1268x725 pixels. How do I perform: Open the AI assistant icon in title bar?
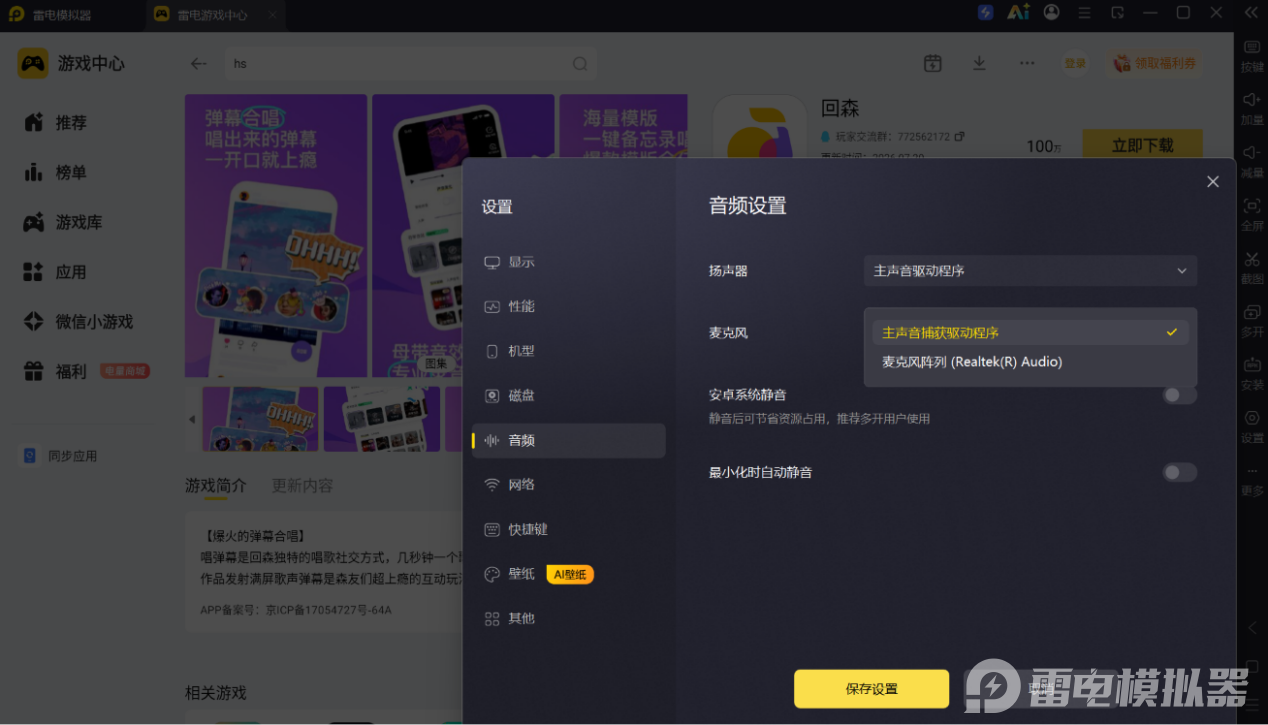(1018, 13)
